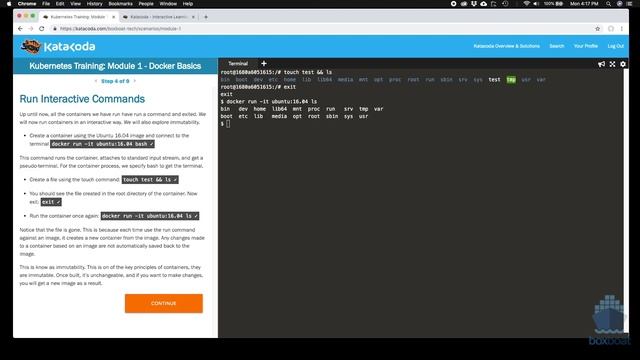Viewport: 640px width, 360px height.
Task: Close the Katacoda Interactive Learning tab
Action: point(193,17)
